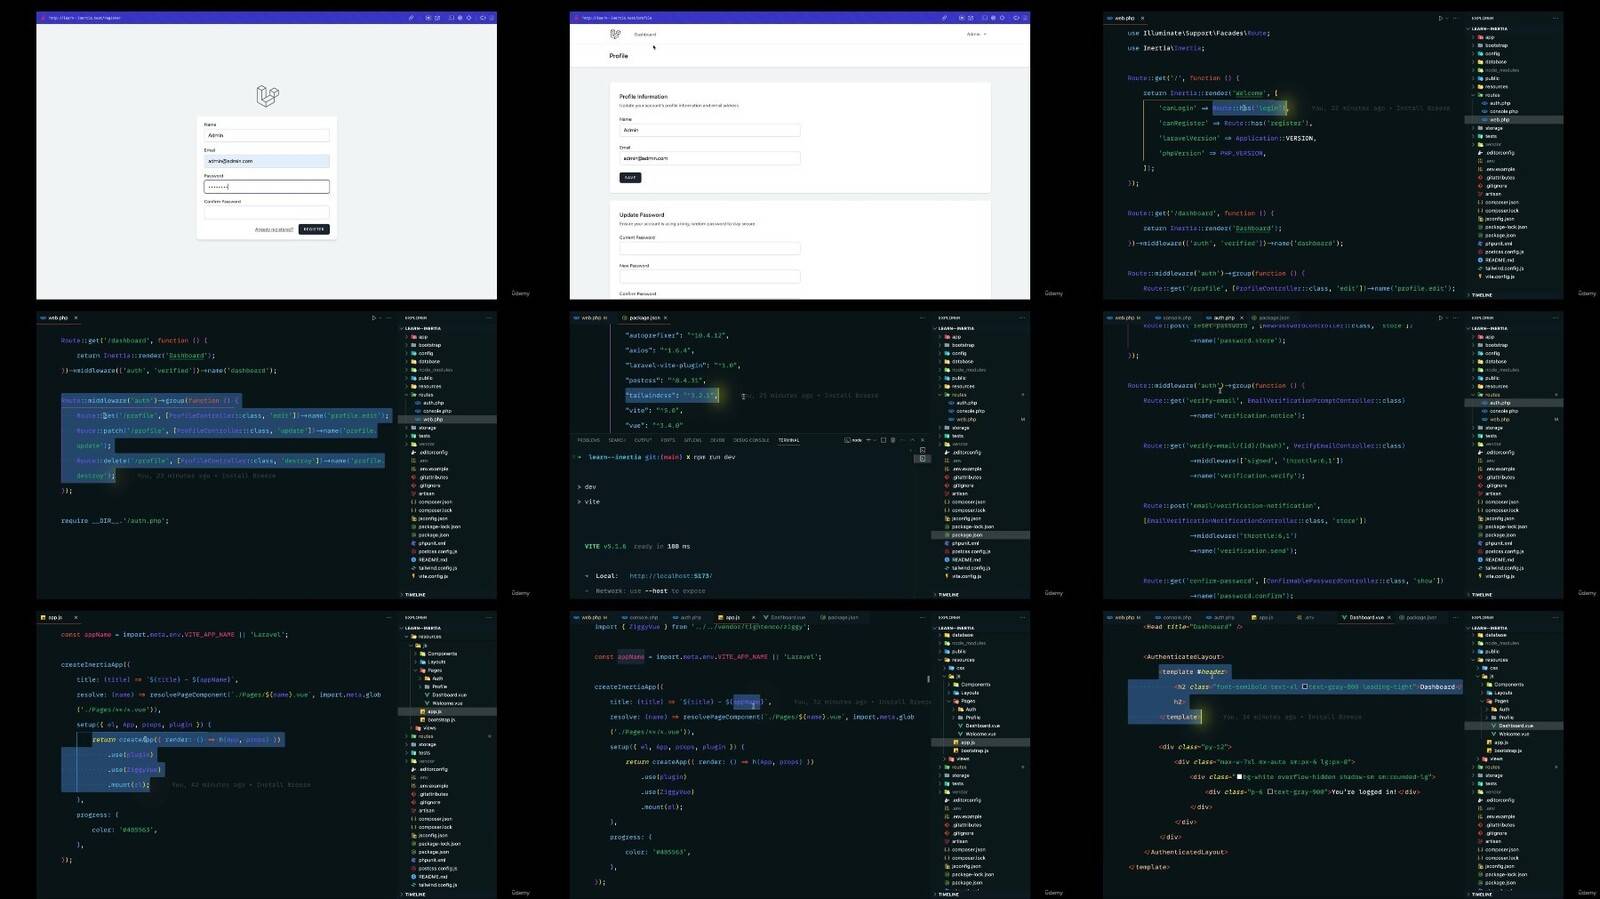
Task: Click the SAVE button under Profile Information
Action: point(630,178)
